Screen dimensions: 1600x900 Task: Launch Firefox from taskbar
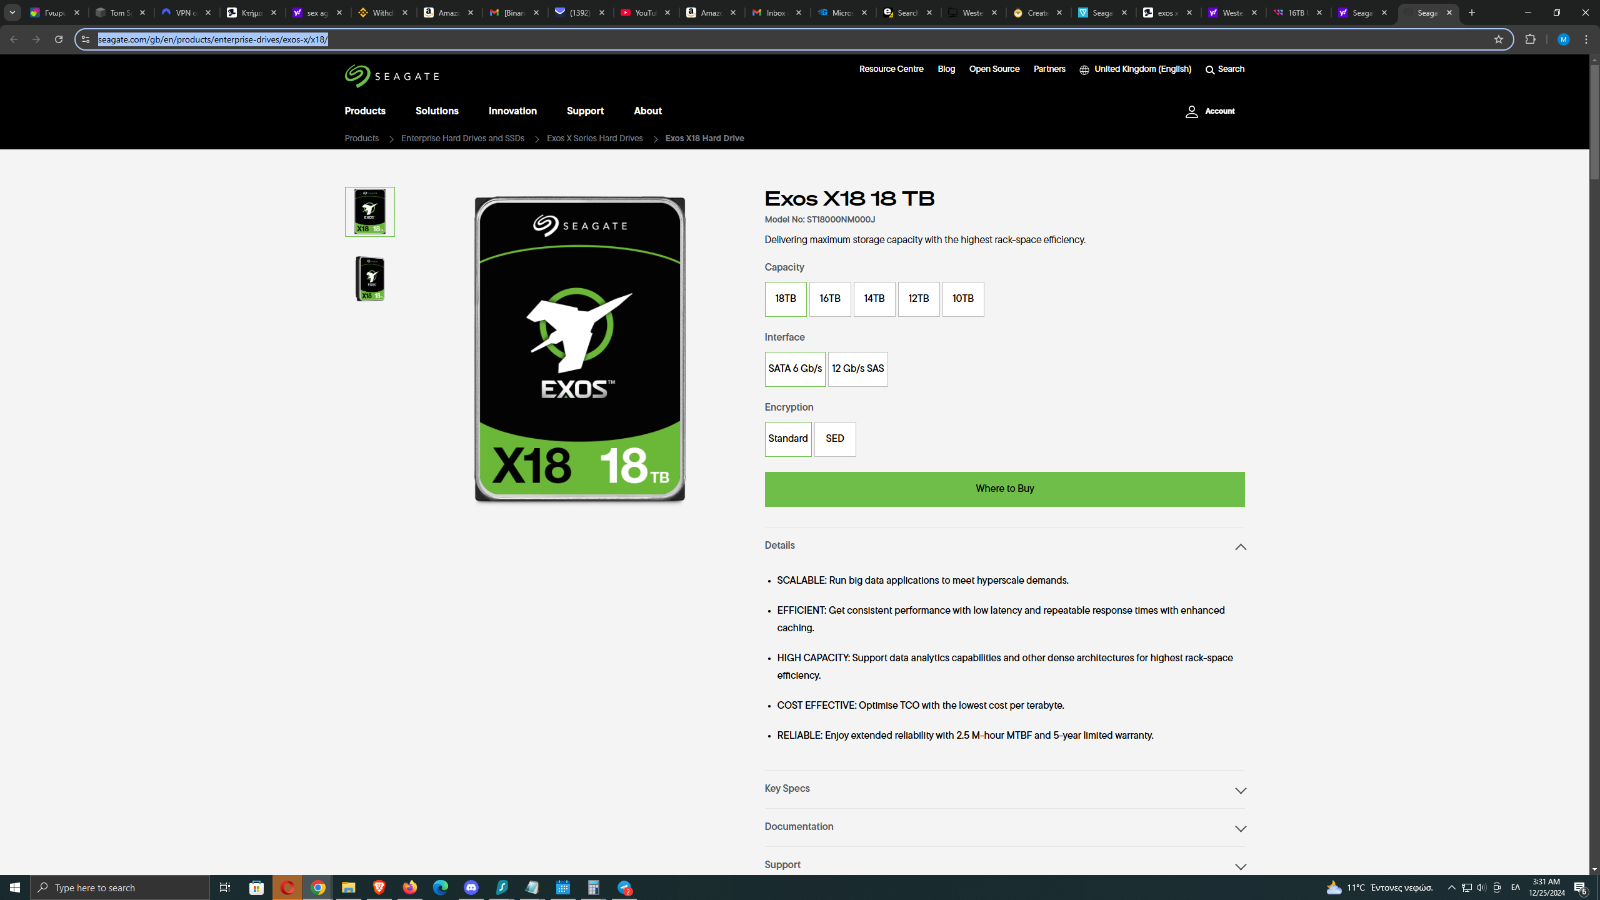(410, 888)
